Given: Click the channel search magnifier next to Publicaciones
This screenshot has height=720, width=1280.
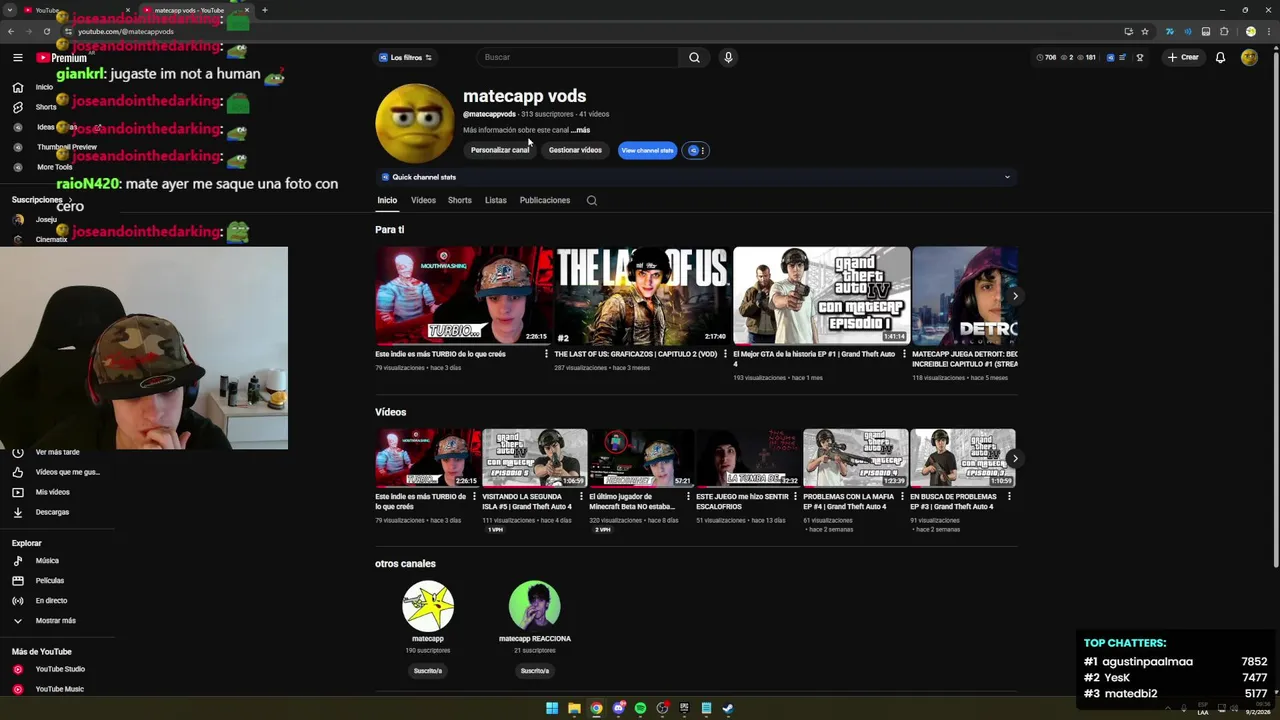Looking at the screenshot, I should (x=592, y=201).
